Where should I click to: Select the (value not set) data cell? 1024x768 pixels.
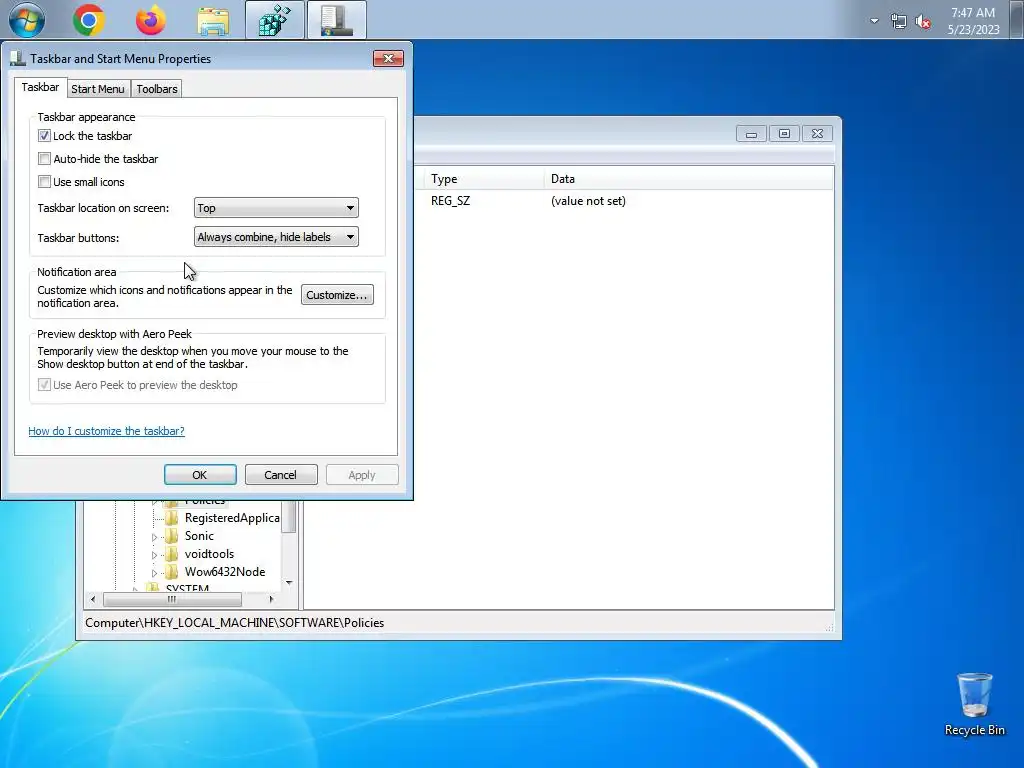pyautogui.click(x=588, y=200)
